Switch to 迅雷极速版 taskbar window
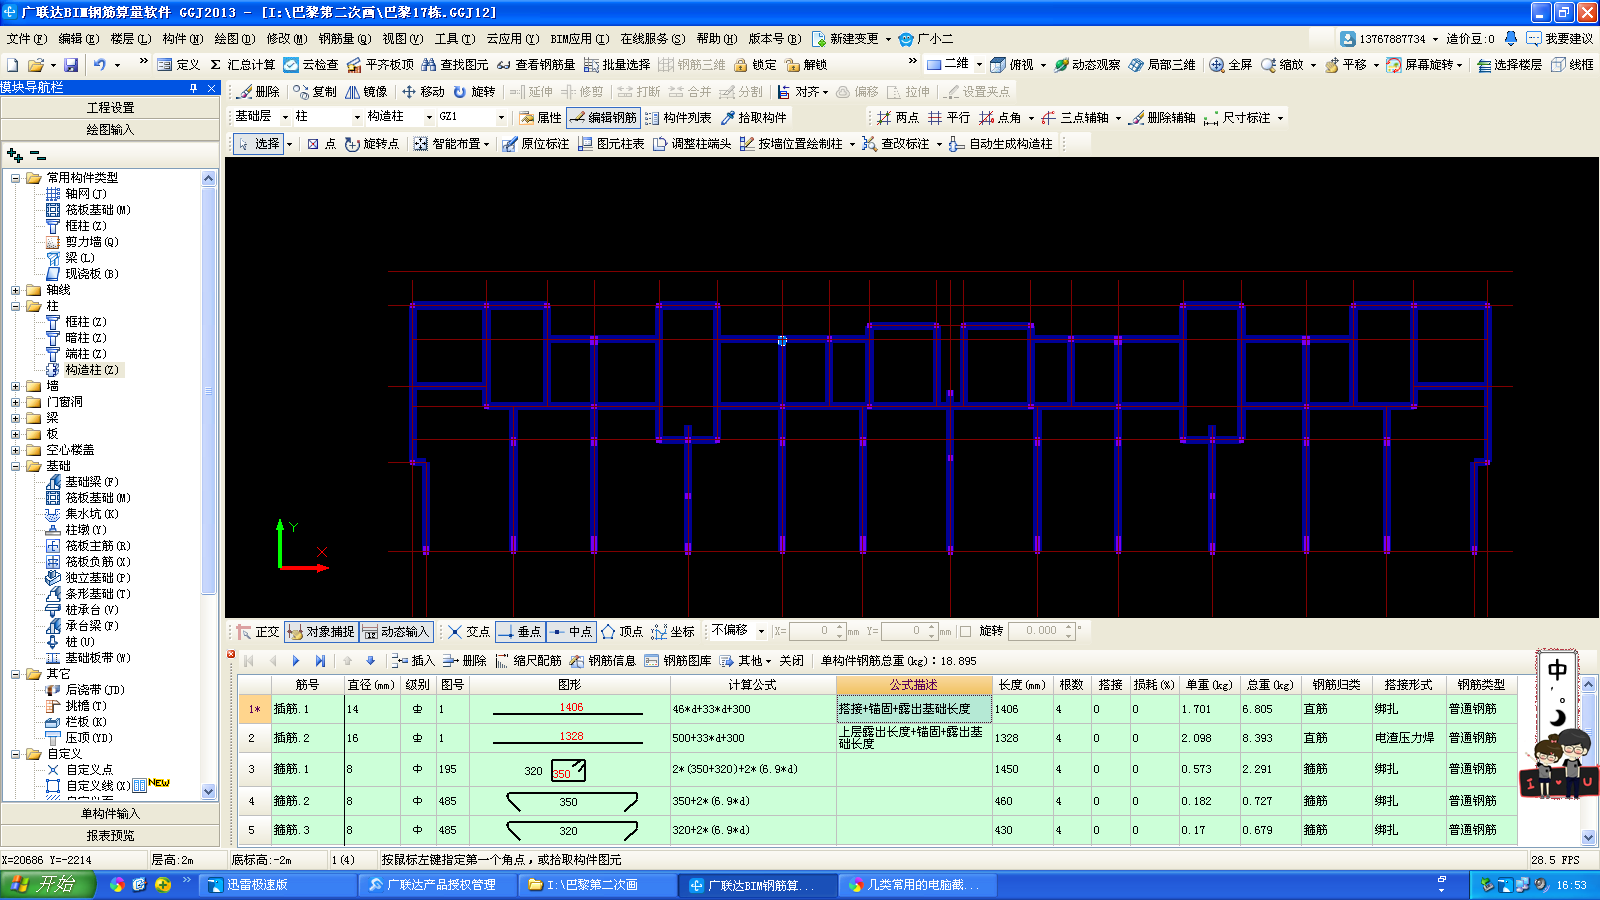 (x=278, y=885)
